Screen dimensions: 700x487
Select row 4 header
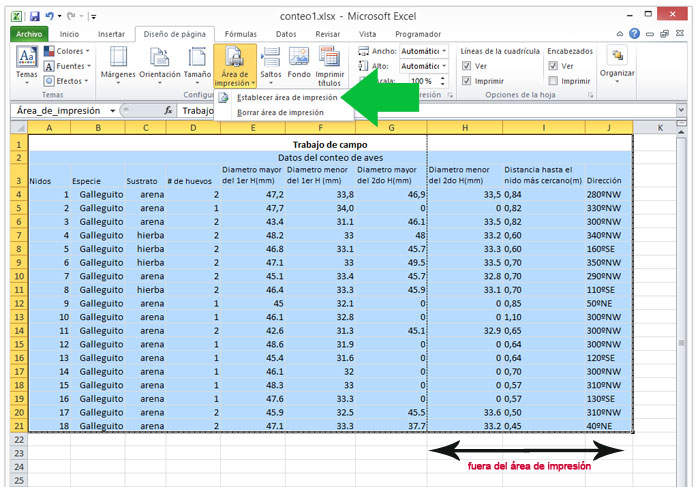(x=19, y=194)
